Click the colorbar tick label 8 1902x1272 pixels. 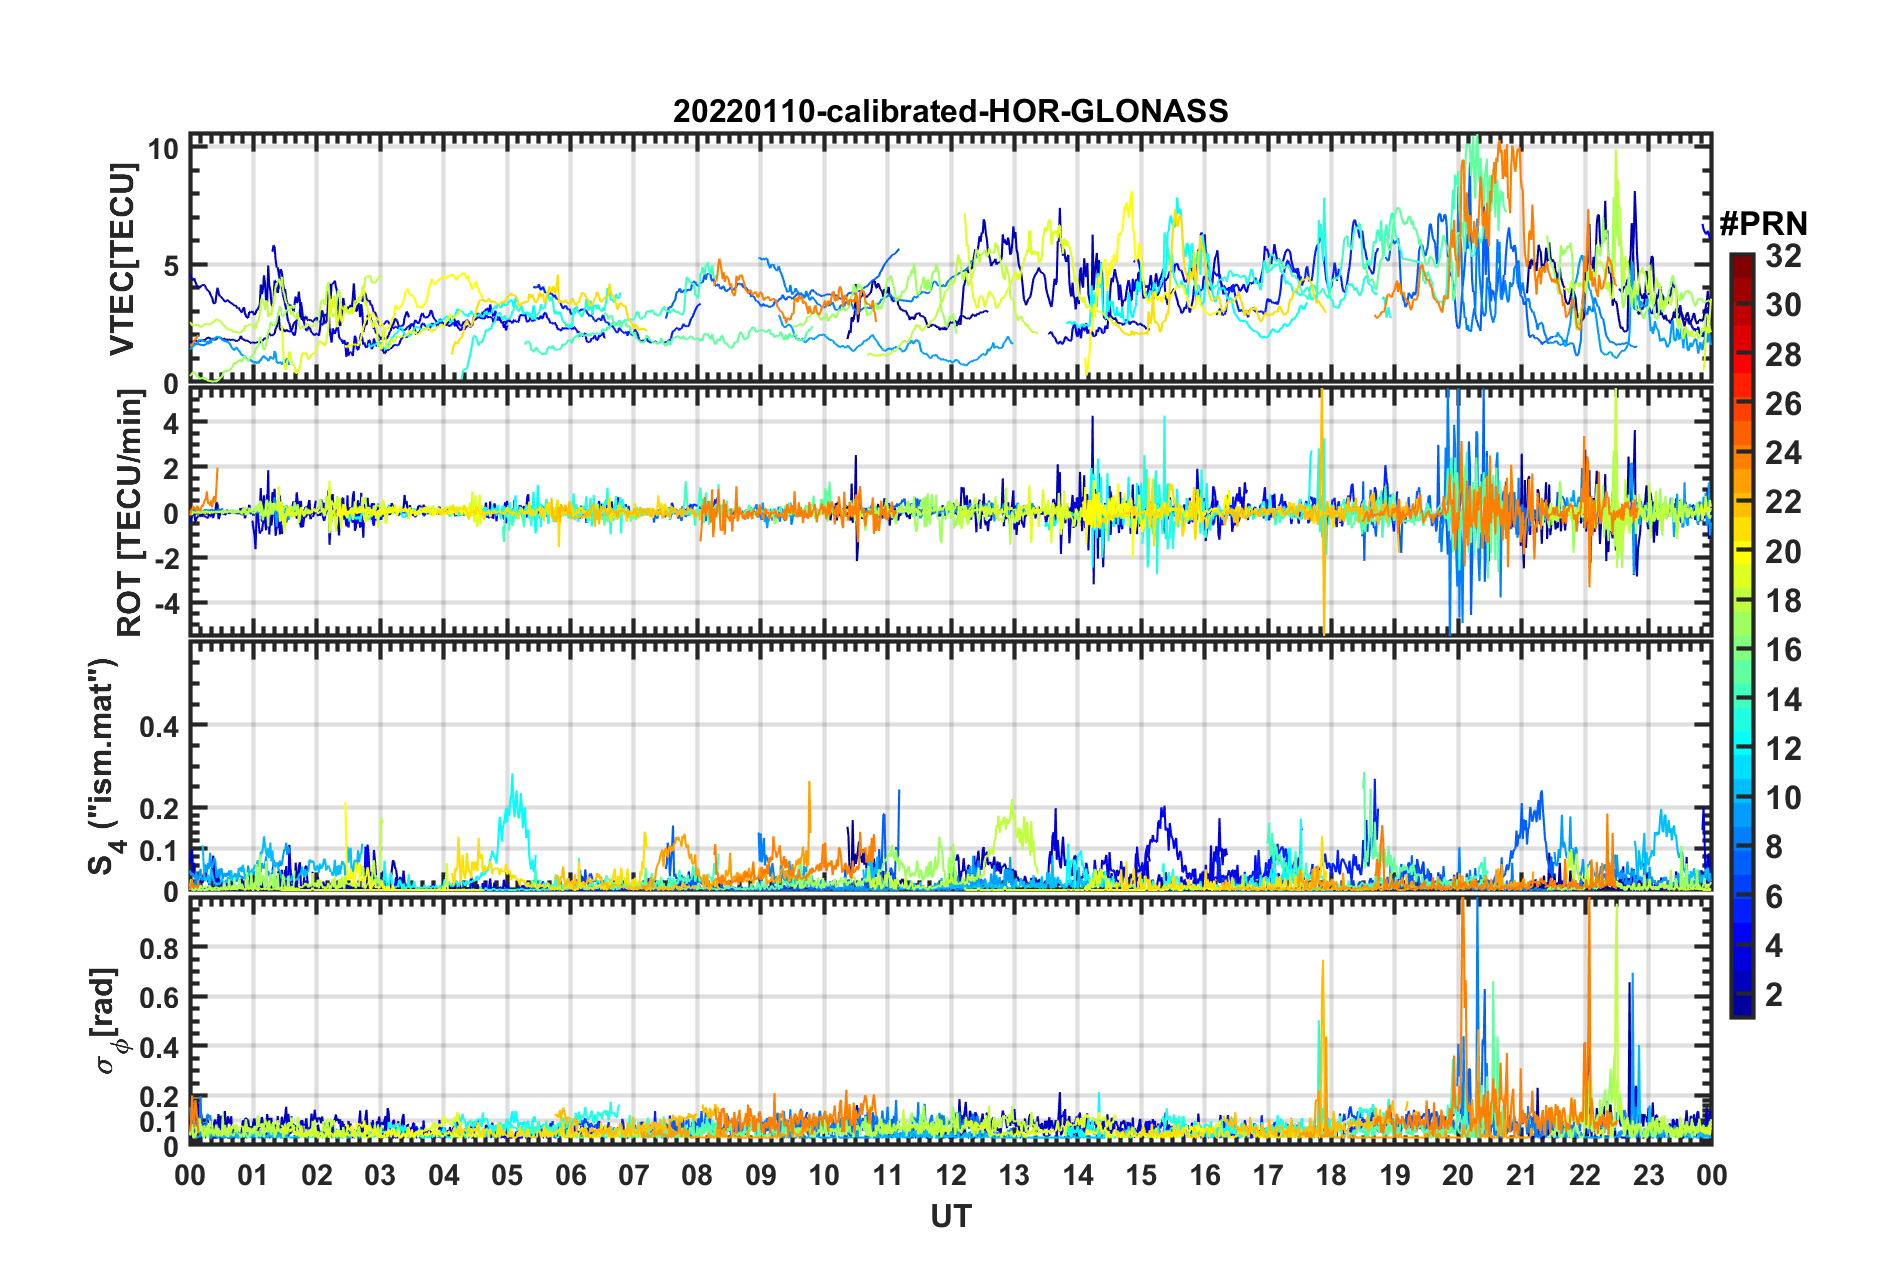click(1774, 848)
